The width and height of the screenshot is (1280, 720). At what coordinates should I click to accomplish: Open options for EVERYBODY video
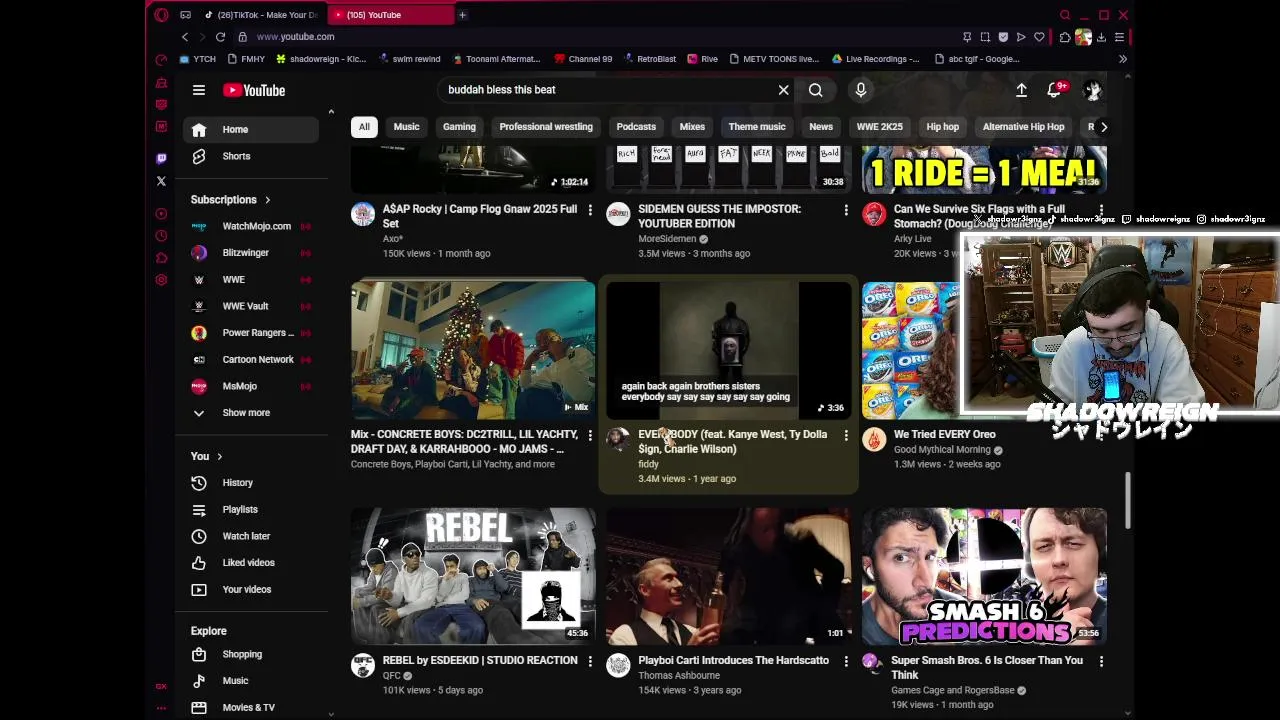(846, 435)
